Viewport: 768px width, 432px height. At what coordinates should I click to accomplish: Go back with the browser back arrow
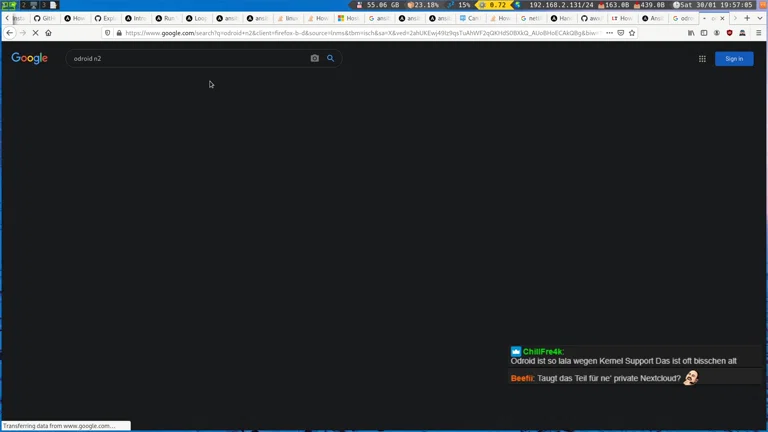tap(10, 33)
